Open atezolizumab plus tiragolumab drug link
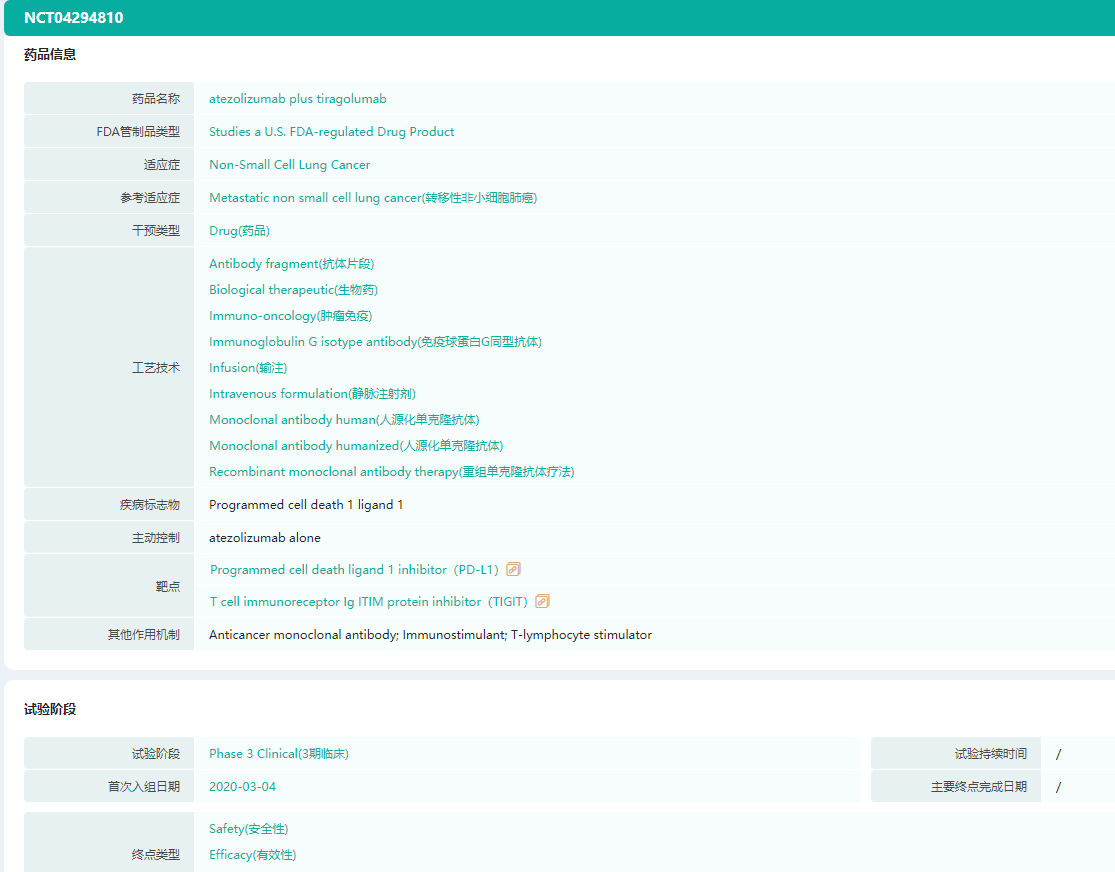1115x872 pixels. click(x=297, y=99)
